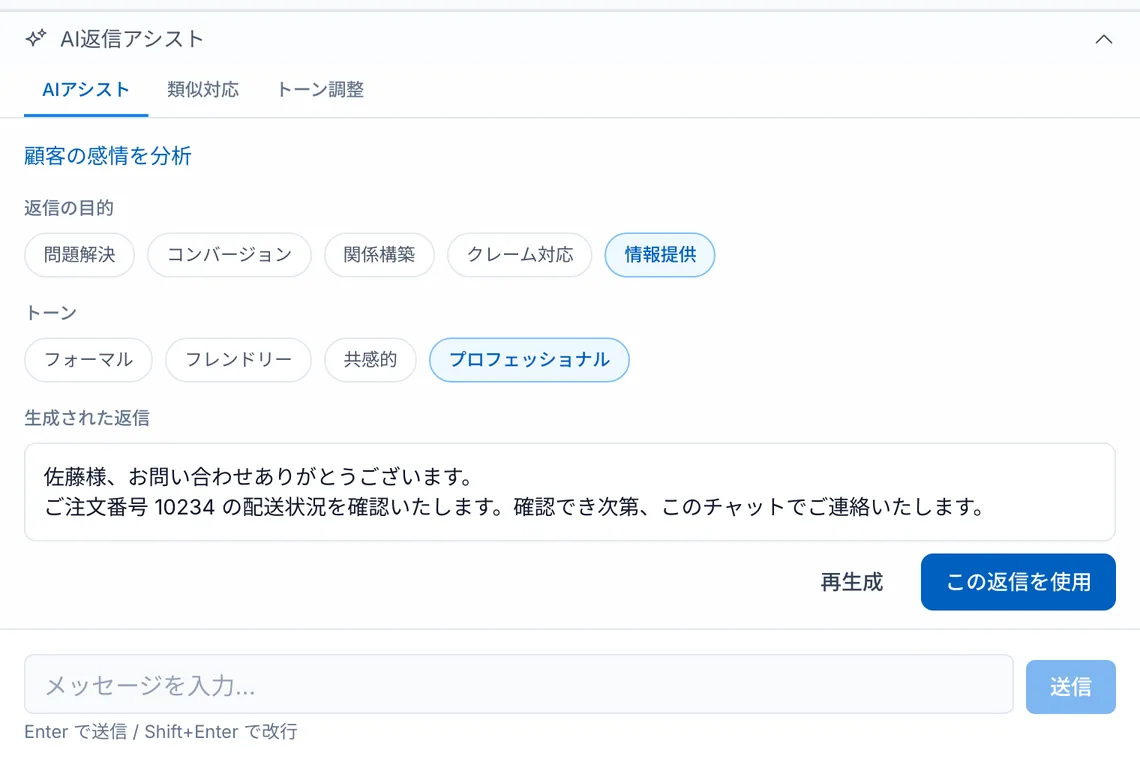This screenshot has height=768, width=1140.
Task: Select the 問題解決 purpose chip
Action: pyautogui.click(x=79, y=255)
